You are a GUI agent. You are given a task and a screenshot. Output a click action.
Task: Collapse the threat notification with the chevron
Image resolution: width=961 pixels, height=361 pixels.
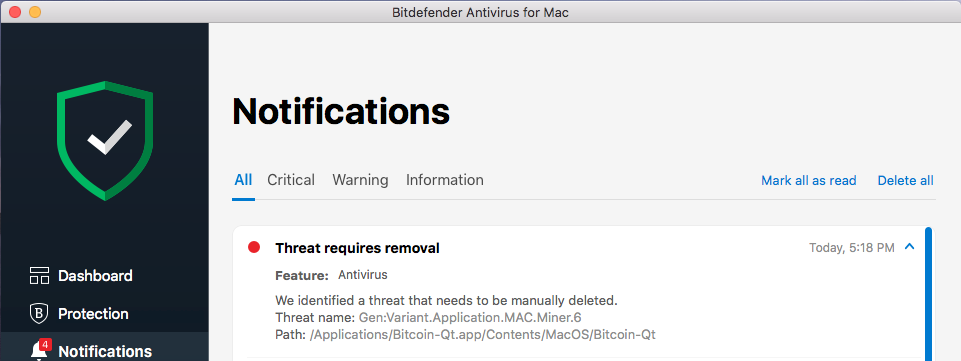click(910, 247)
